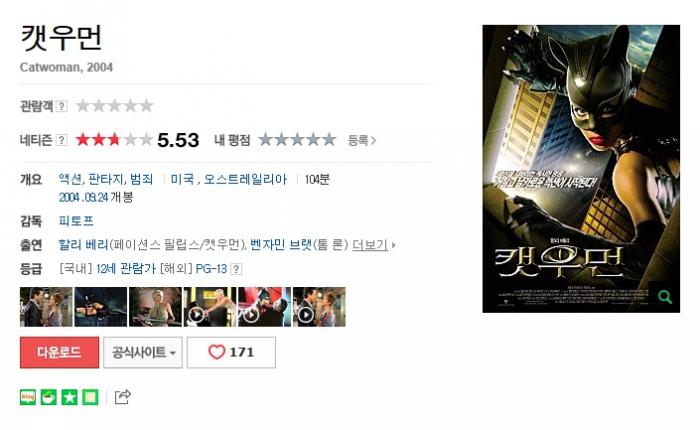Click the help icon beside PG-13 rating
Viewport: 700px width, 430px height.
pos(236,269)
